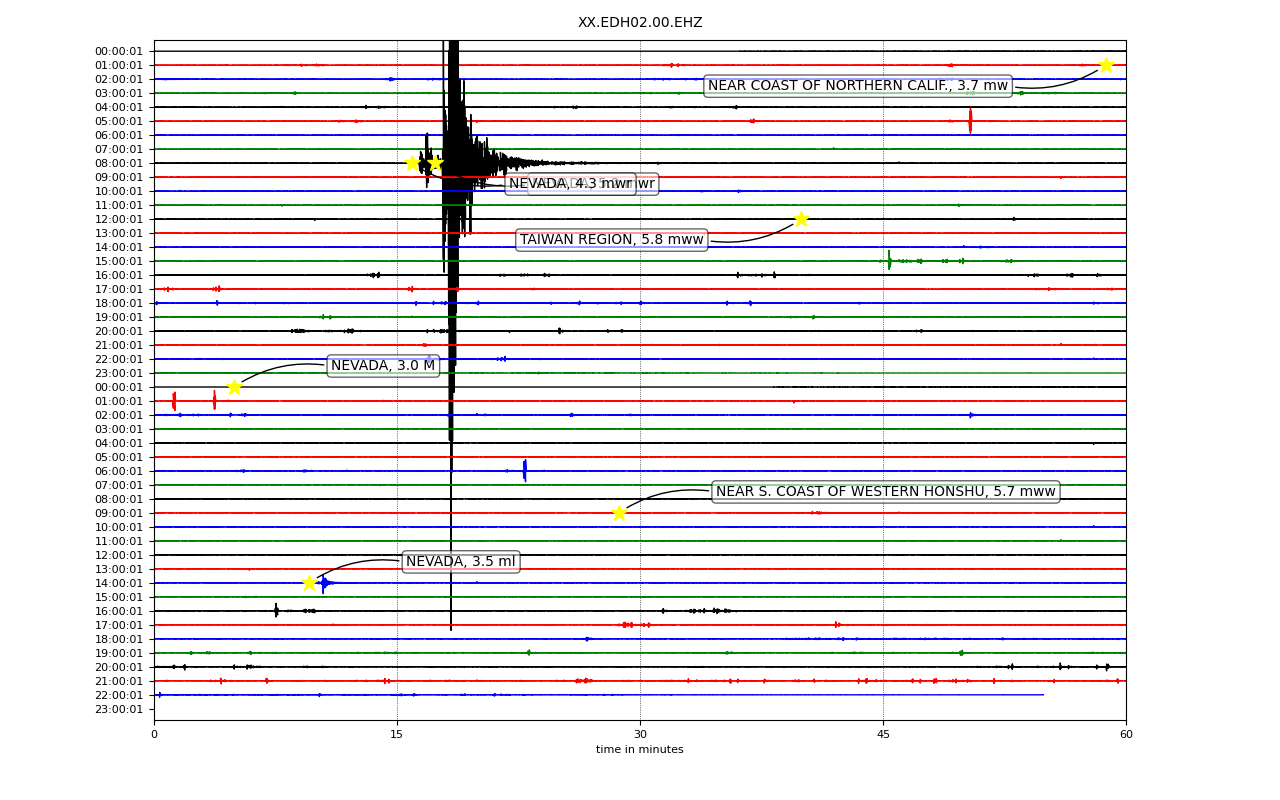The width and height of the screenshot is (1280, 800).
Task: Select the TAIWAN REGION, 5.8 mww label
Action: click(x=612, y=240)
